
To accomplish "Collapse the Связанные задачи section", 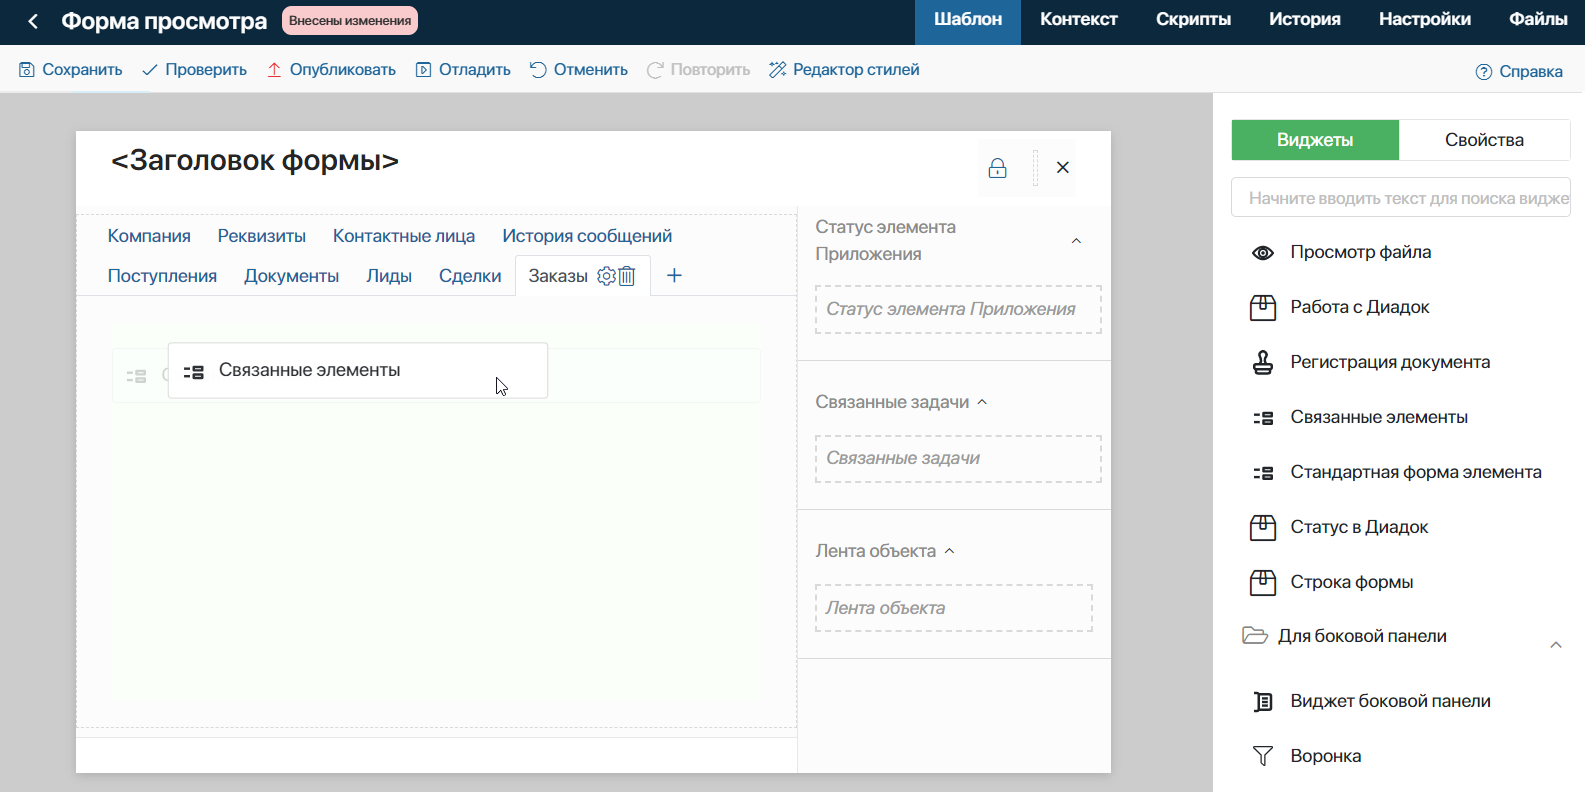I will click(982, 402).
